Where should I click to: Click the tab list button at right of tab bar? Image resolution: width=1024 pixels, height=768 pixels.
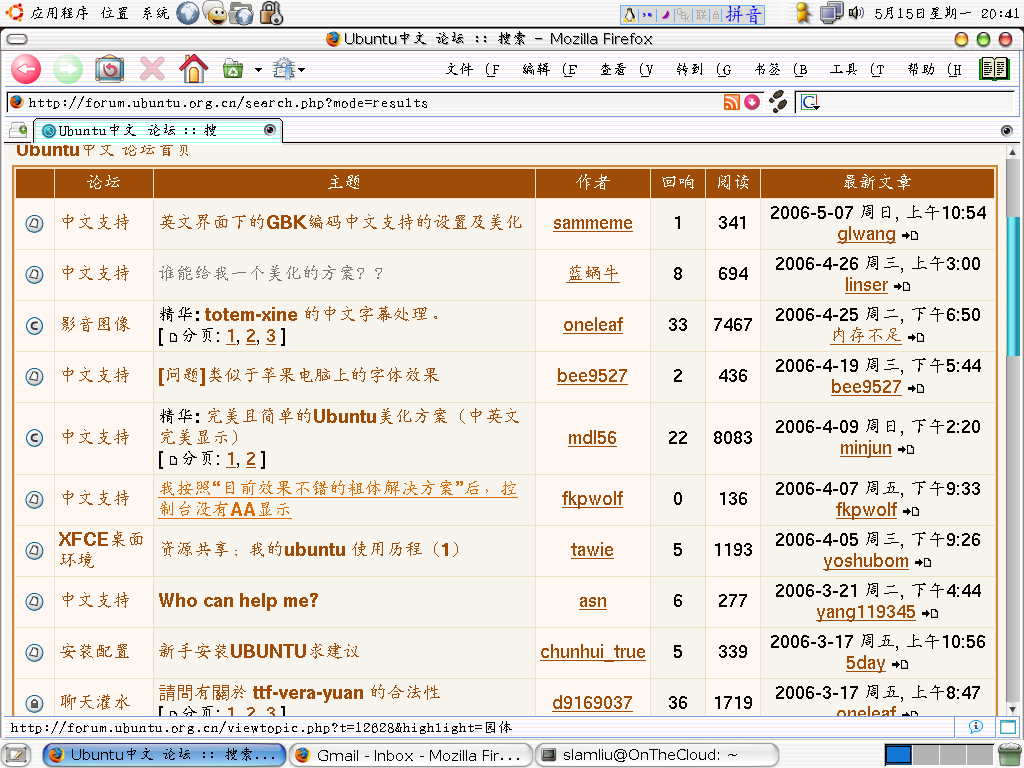[x=1006, y=131]
